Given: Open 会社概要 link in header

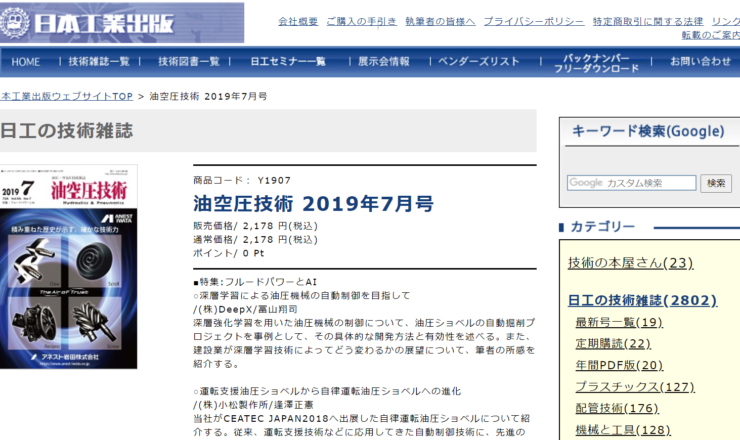Looking at the screenshot, I should click(x=298, y=21).
